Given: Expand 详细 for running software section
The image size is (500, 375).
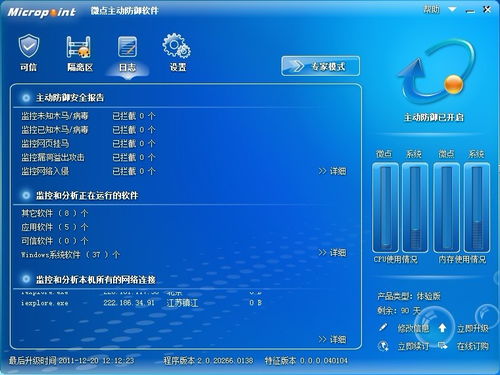Looking at the screenshot, I should pos(332,253).
